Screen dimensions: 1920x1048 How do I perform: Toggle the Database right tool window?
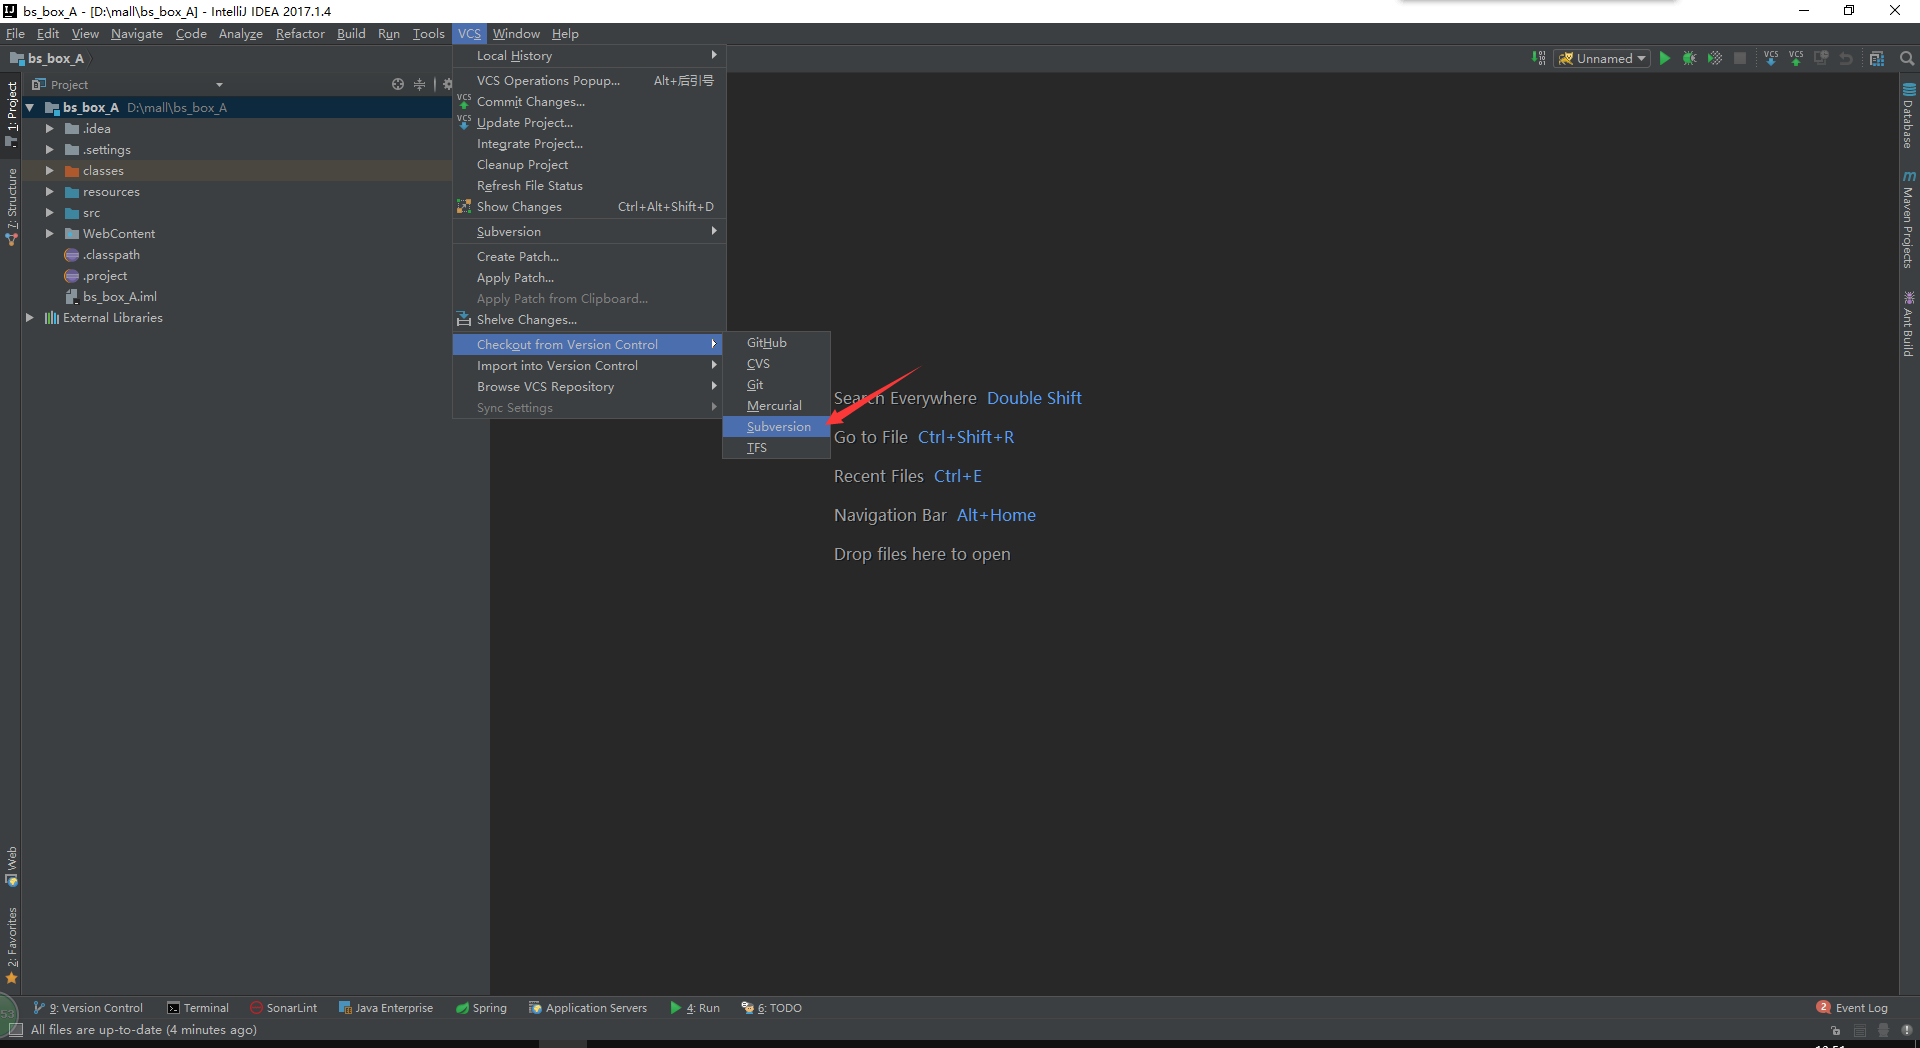1909,115
